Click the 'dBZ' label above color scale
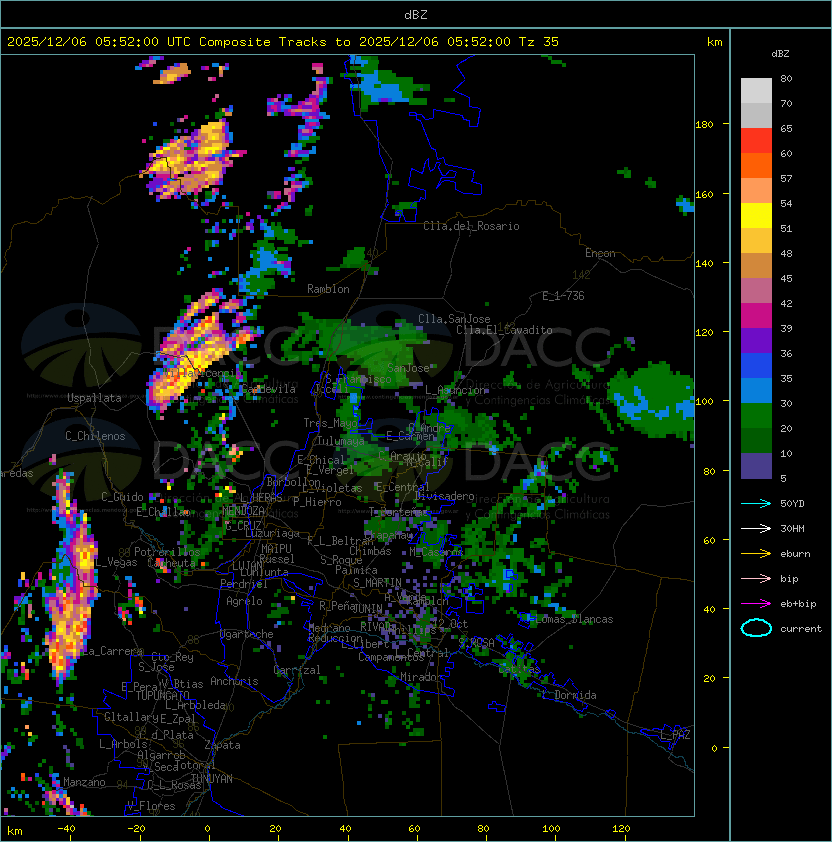The width and height of the screenshot is (832, 842). tap(780, 54)
